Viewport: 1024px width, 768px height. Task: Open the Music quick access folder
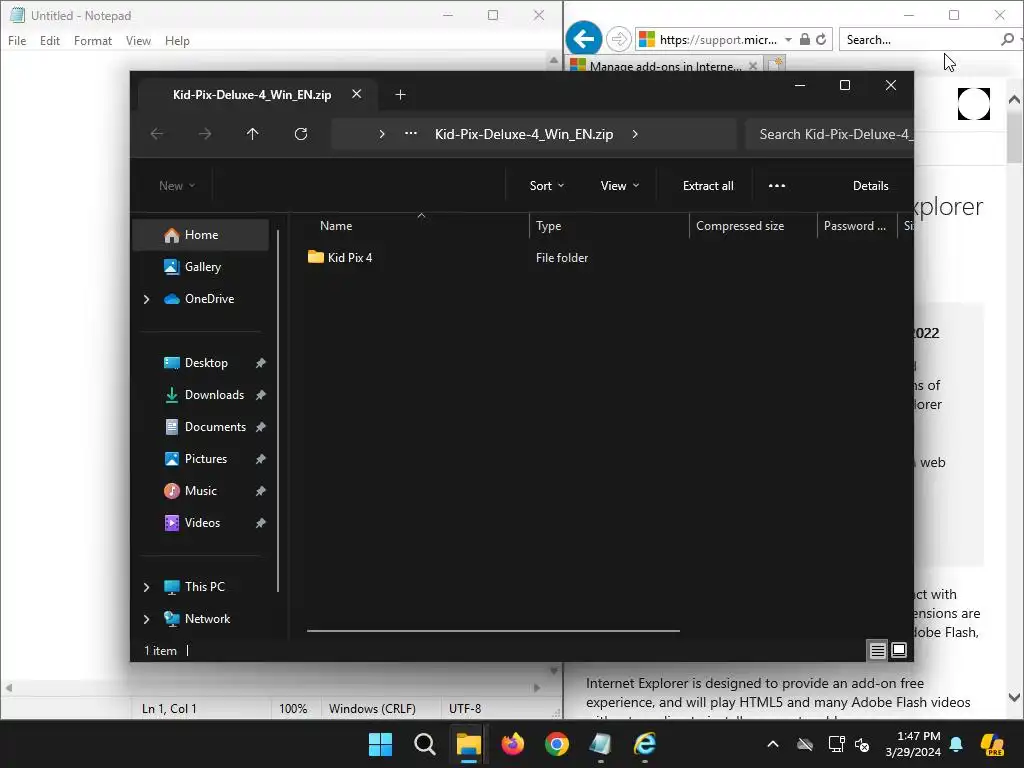(200, 490)
